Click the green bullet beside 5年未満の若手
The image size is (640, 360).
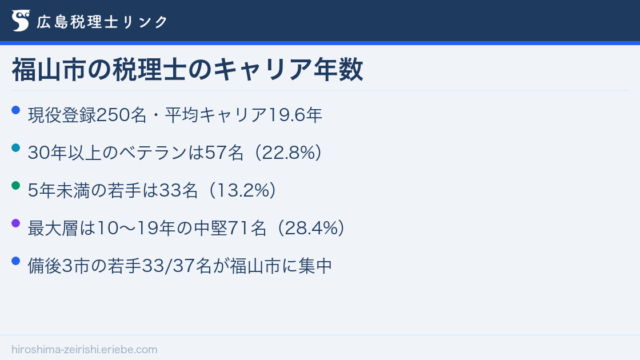coord(16,186)
